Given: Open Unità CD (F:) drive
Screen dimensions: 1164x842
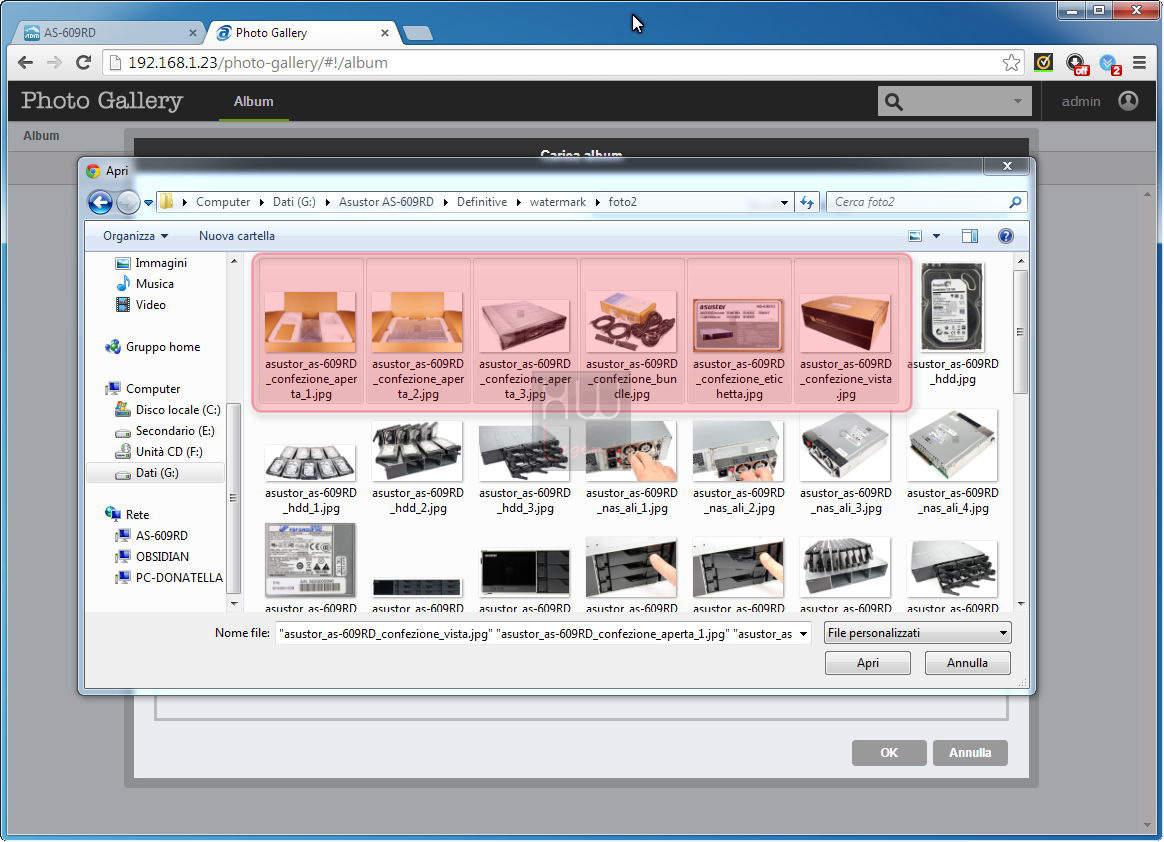Looking at the screenshot, I should tap(159, 451).
